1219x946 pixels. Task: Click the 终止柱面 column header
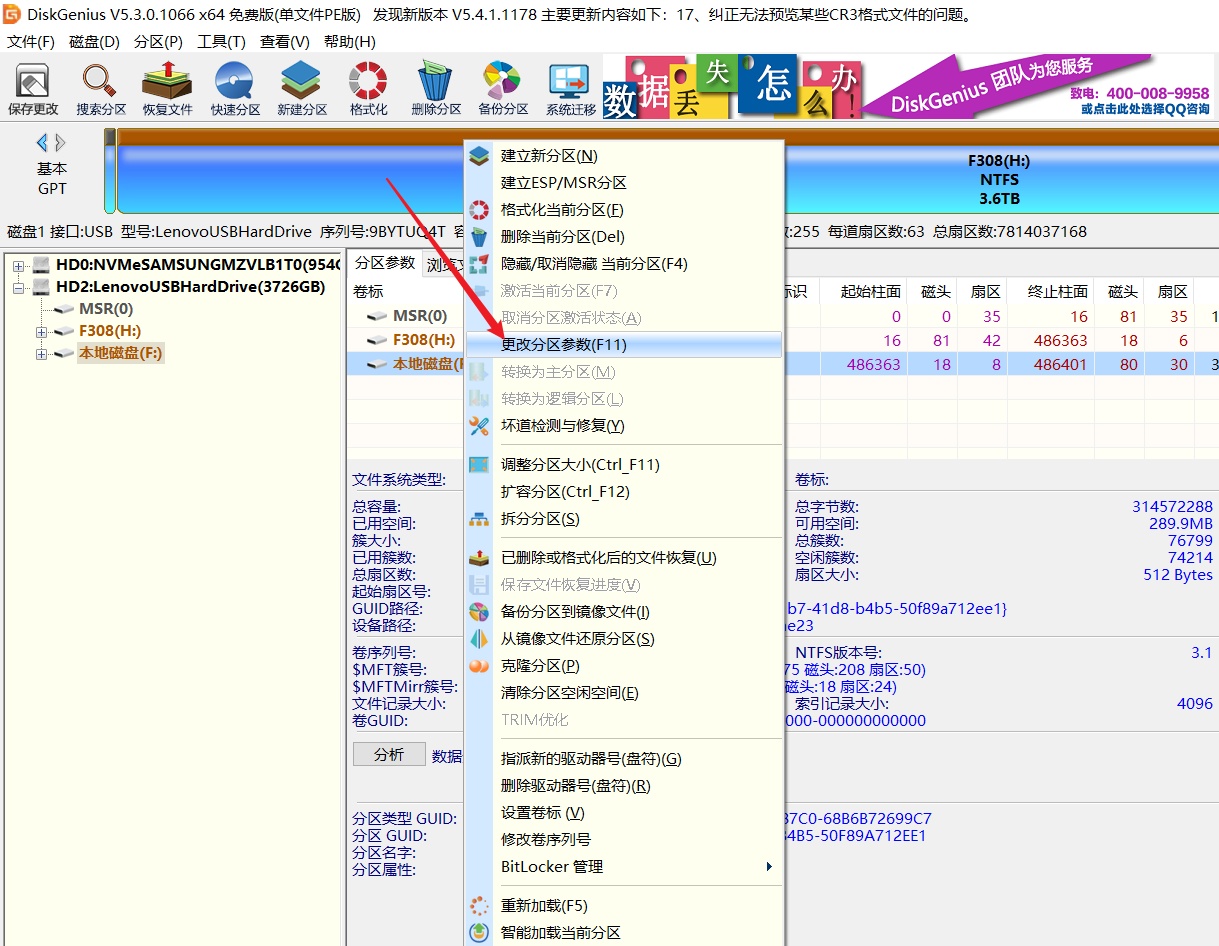click(1058, 291)
